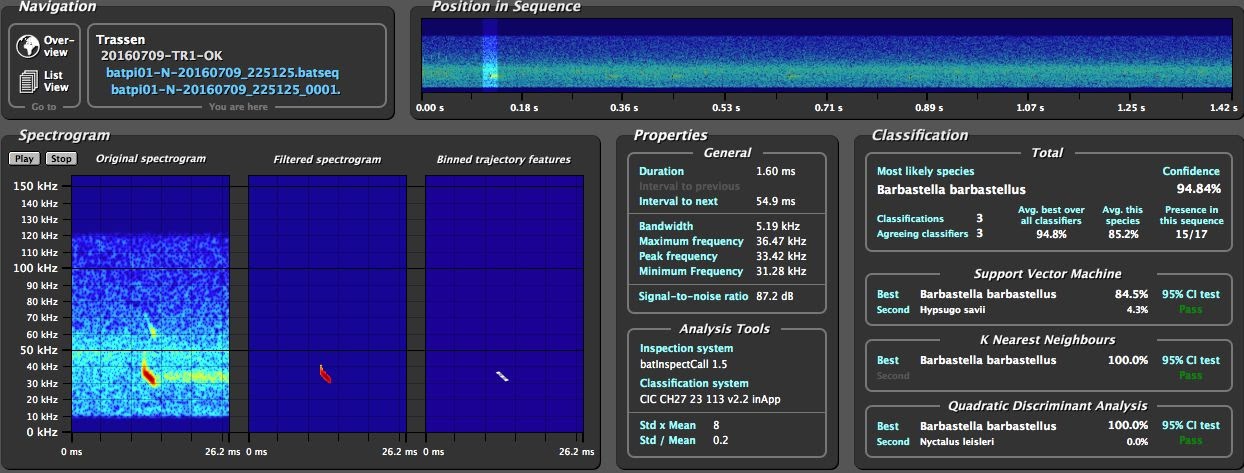Switch to List View documents icon

coord(28,81)
